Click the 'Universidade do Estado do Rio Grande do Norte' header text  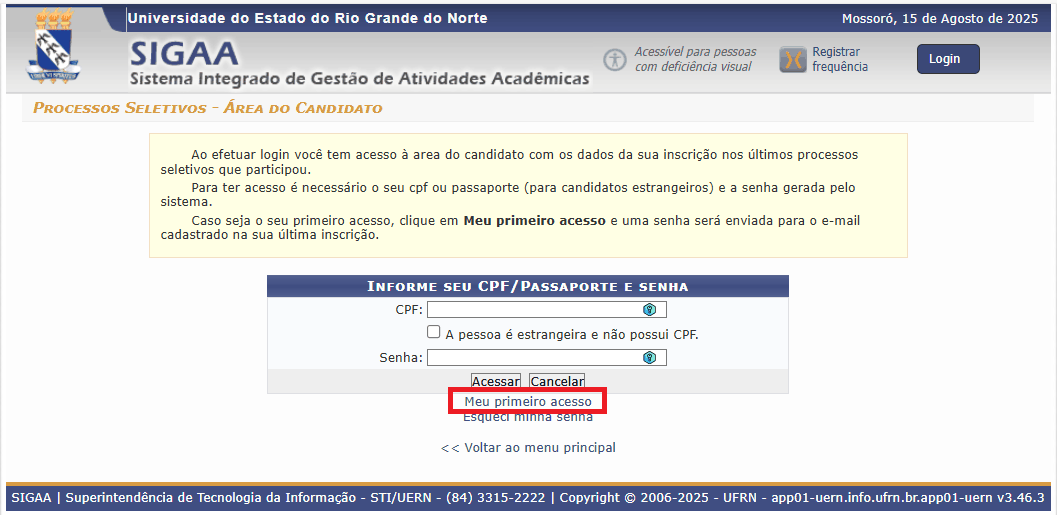coord(308,18)
